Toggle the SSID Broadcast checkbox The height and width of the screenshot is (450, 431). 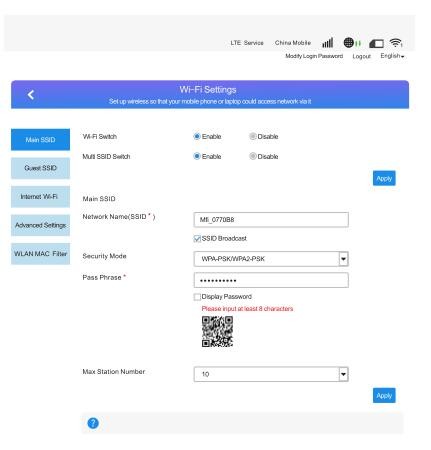coord(197,239)
